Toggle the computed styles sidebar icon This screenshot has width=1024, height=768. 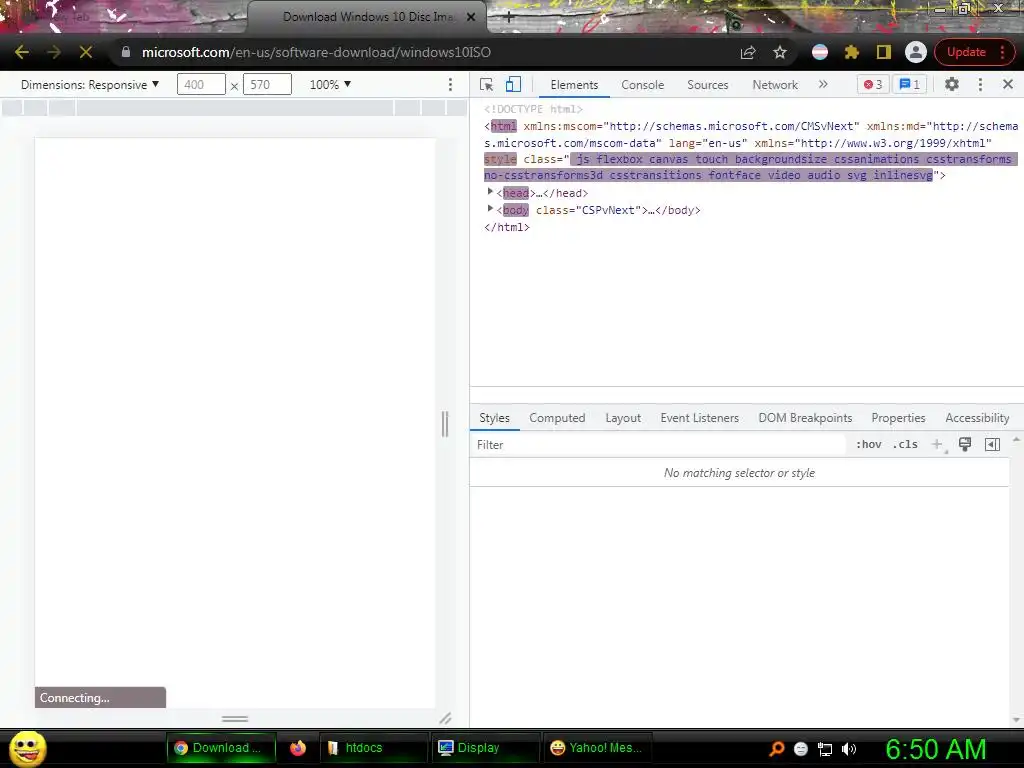point(993,444)
